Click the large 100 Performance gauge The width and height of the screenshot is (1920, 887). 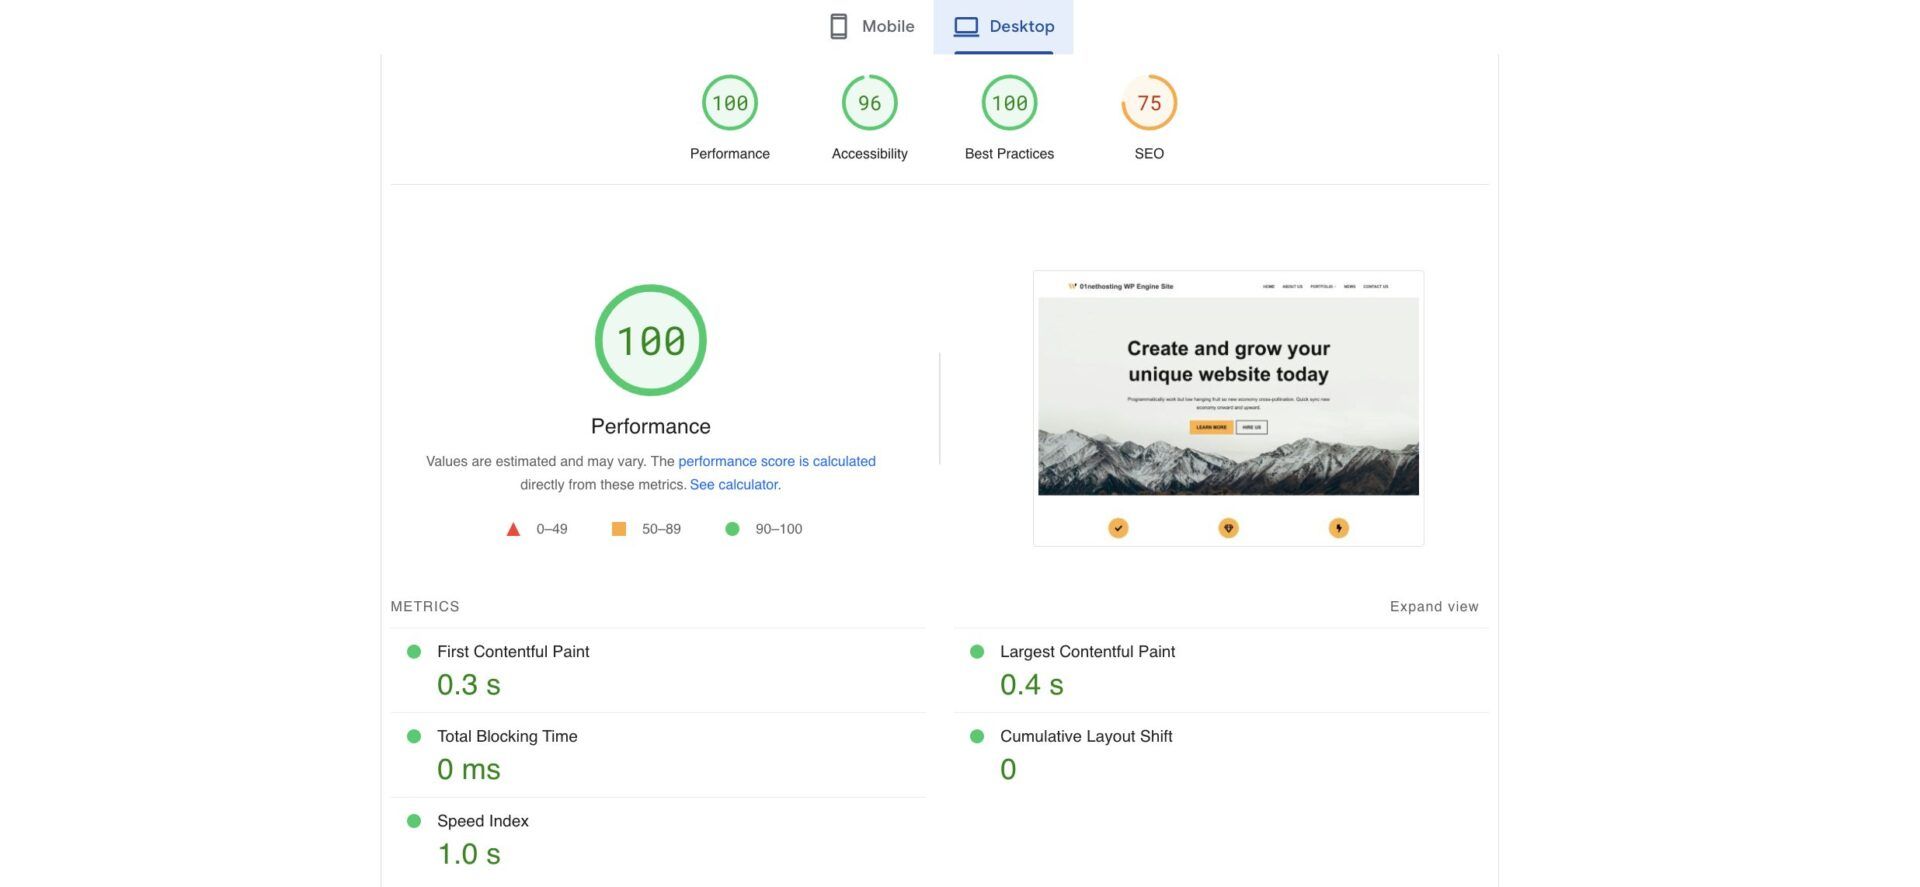651,340
